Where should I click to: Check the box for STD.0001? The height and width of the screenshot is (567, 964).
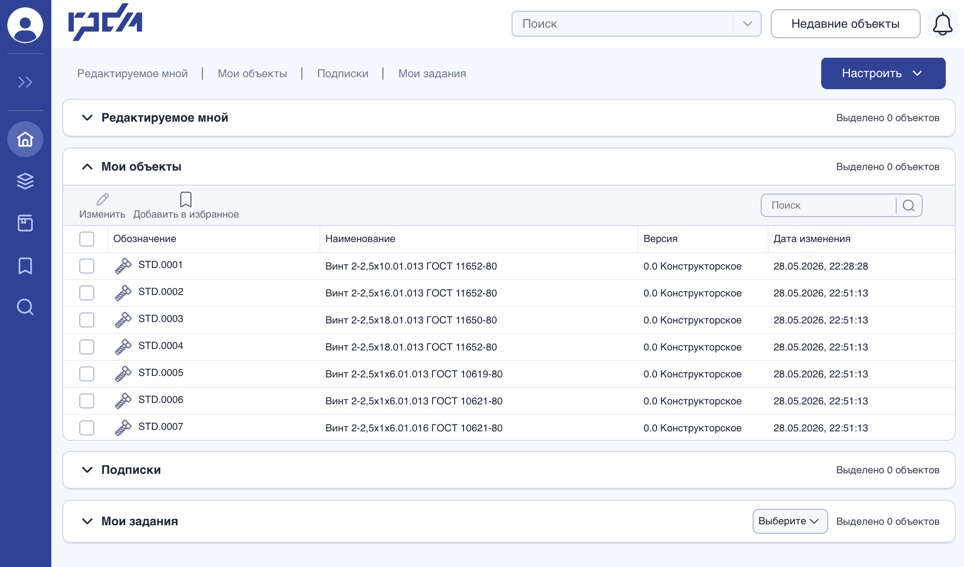[x=87, y=266]
